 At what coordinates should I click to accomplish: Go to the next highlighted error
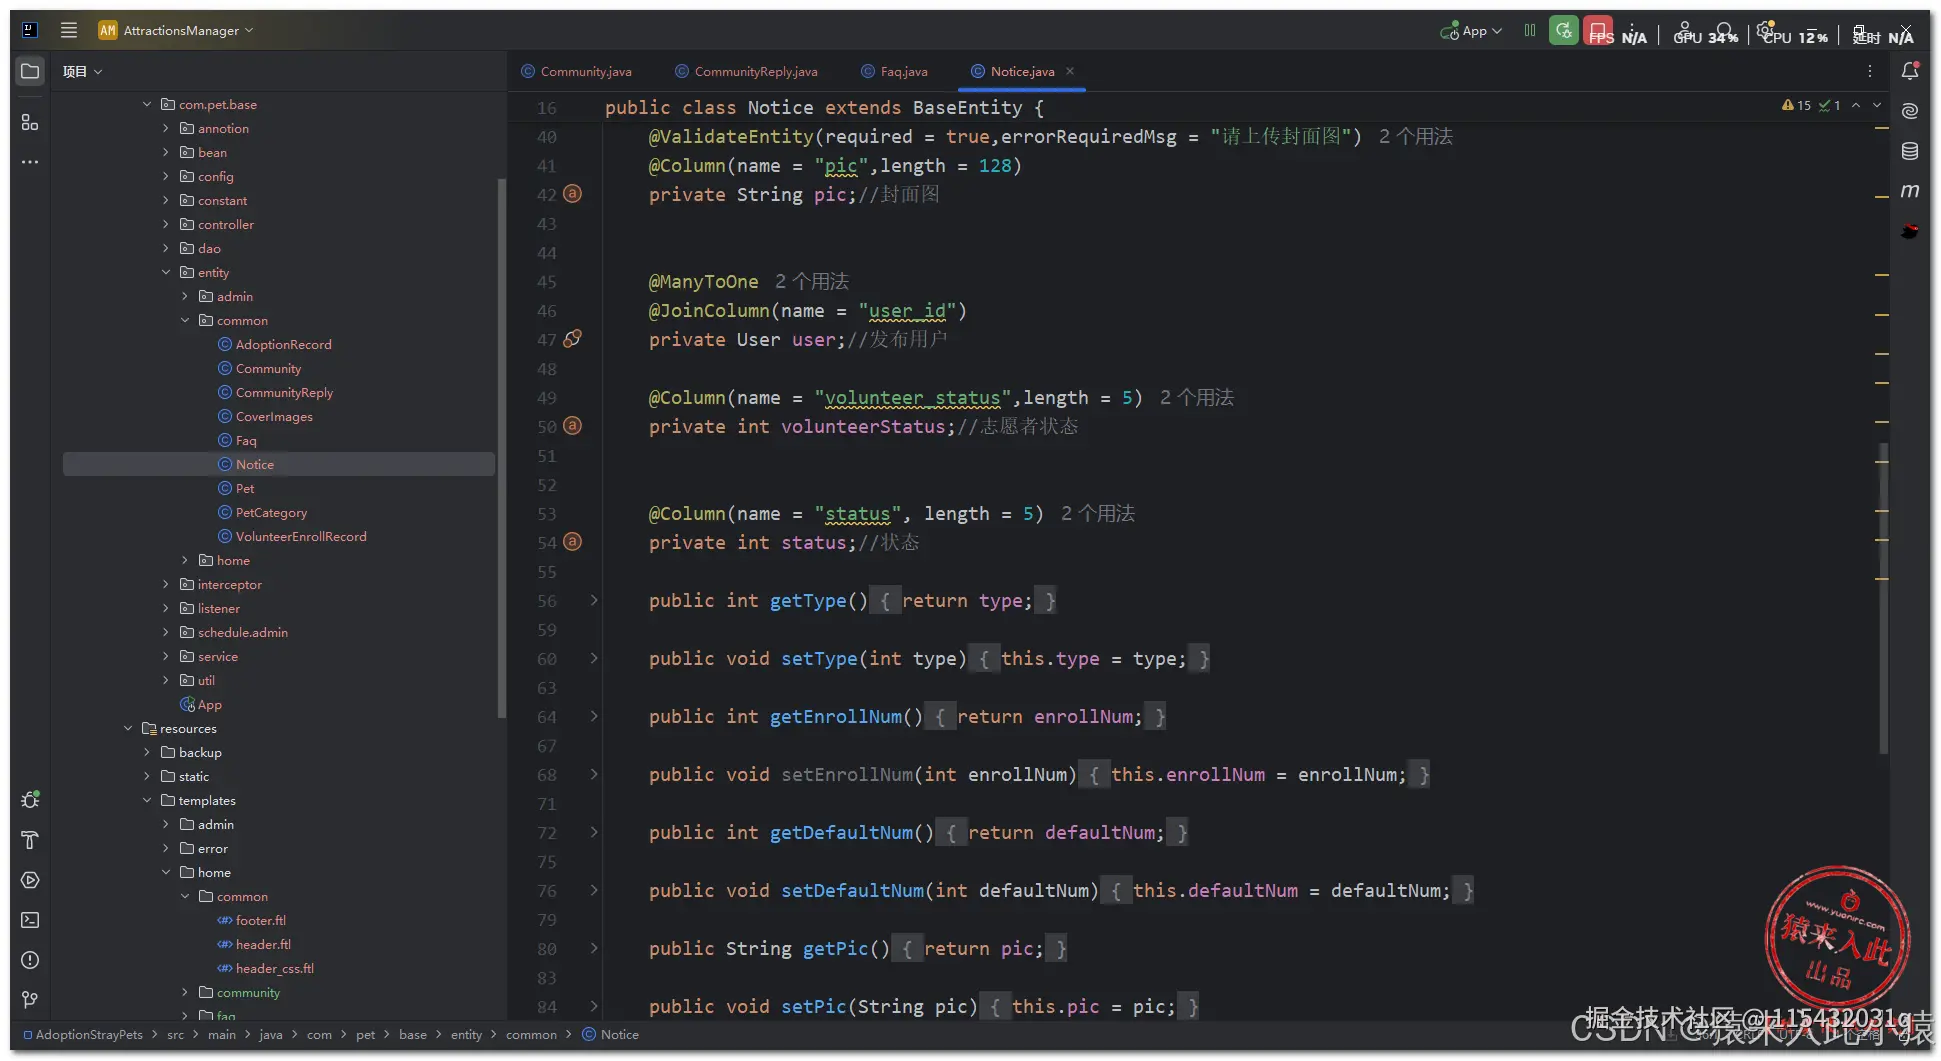click(1877, 105)
